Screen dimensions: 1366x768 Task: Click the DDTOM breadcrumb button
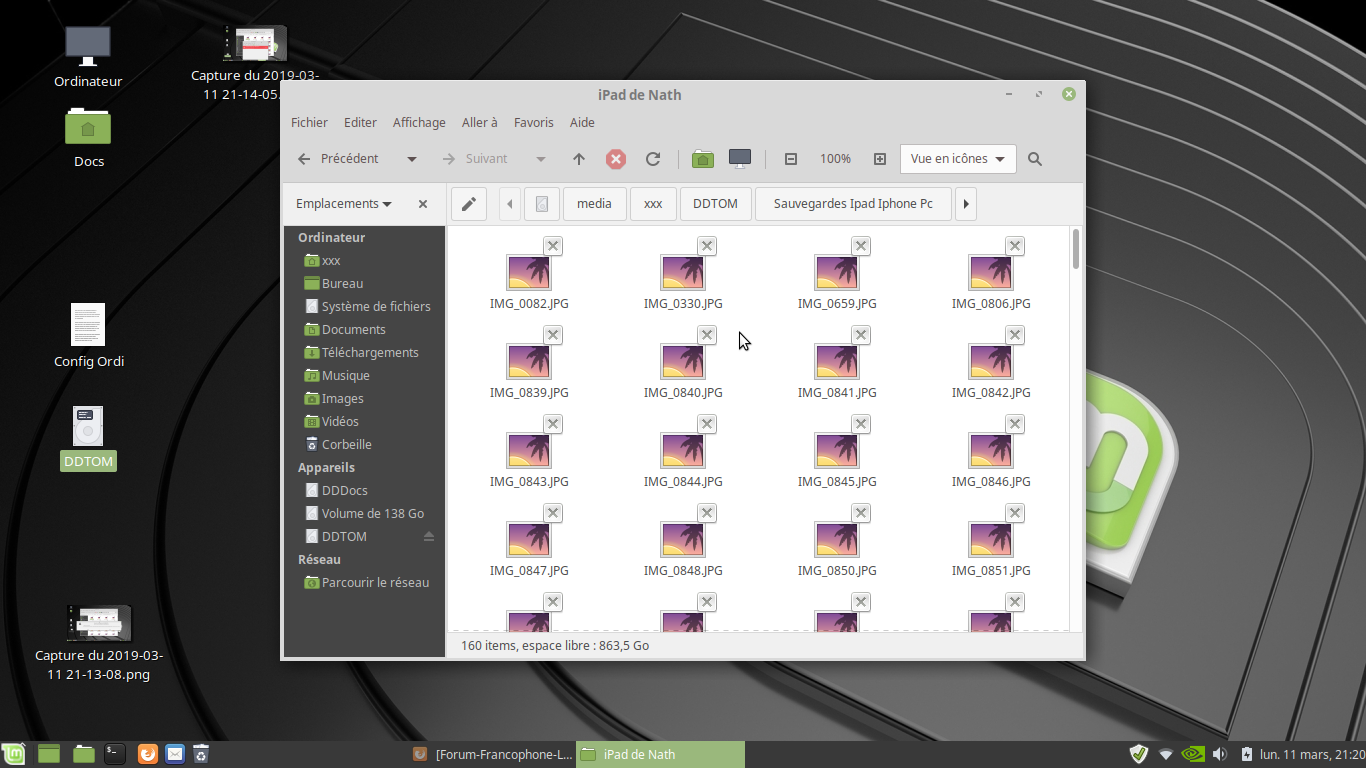(715, 204)
